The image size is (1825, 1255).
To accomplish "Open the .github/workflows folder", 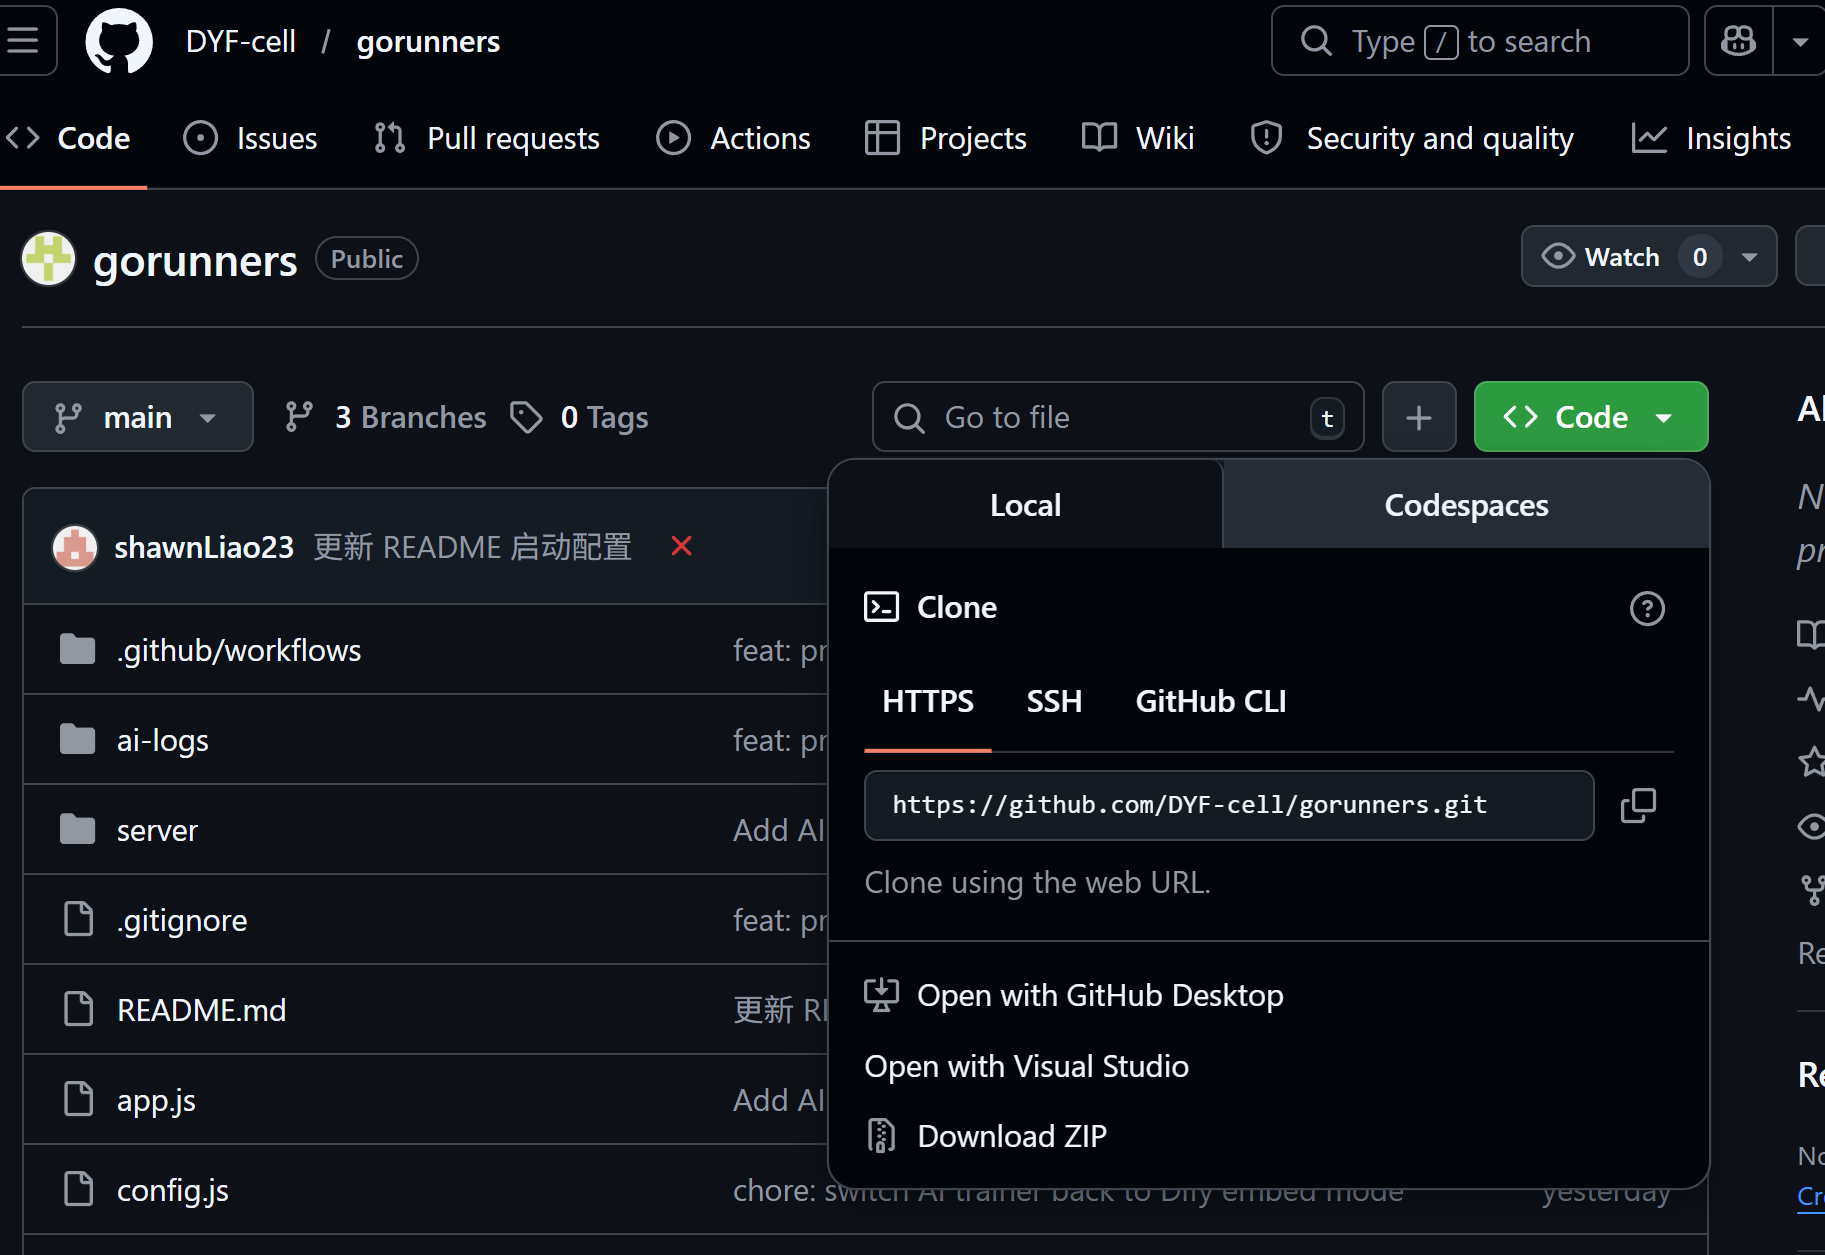I will [x=239, y=650].
